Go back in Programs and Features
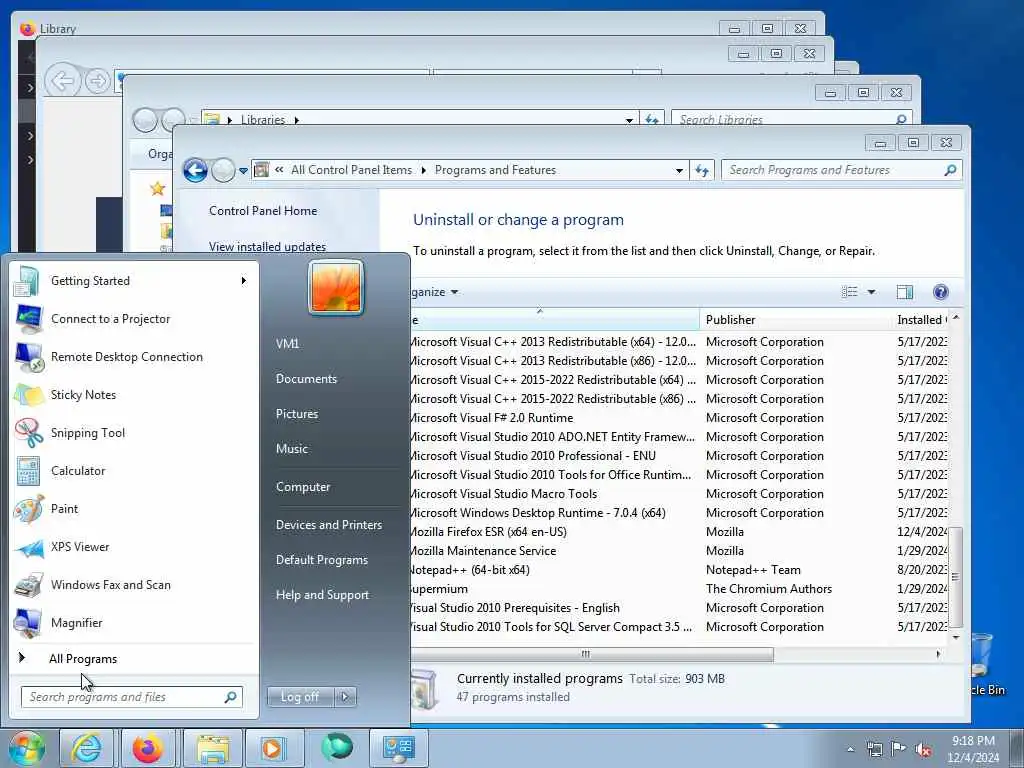 pyautogui.click(x=195, y=170)
